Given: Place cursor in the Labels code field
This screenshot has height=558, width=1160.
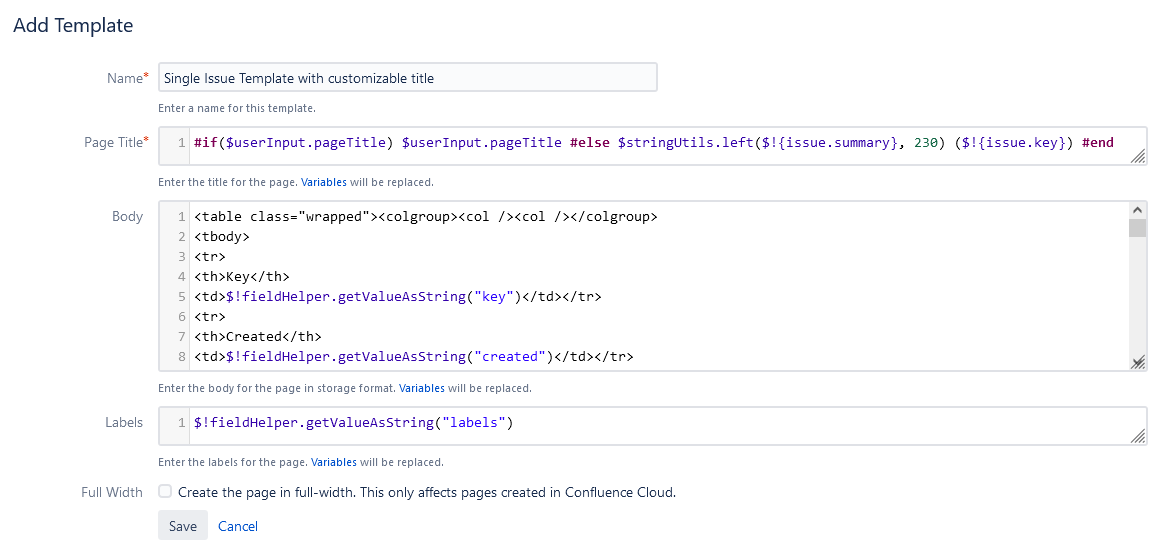Looking at the screenshot, I should pyautogui.click(x=650, y=423).
